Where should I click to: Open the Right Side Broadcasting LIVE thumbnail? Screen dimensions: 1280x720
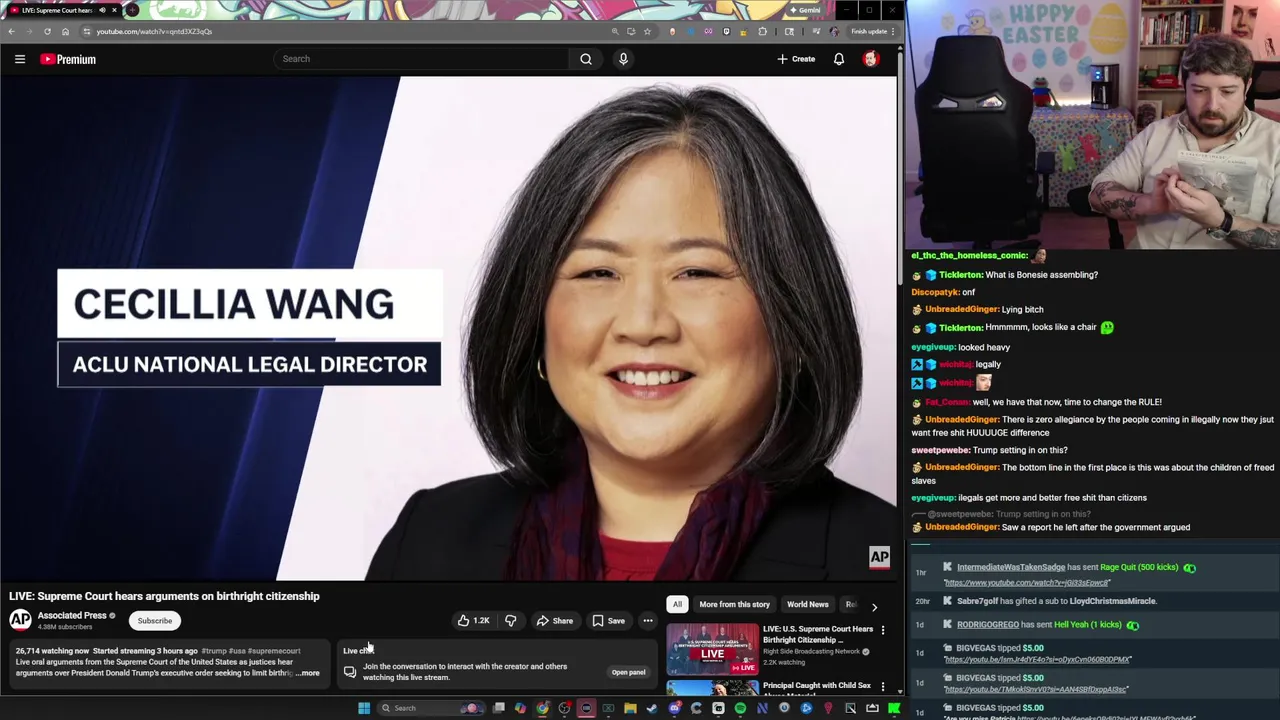[712, 649]
